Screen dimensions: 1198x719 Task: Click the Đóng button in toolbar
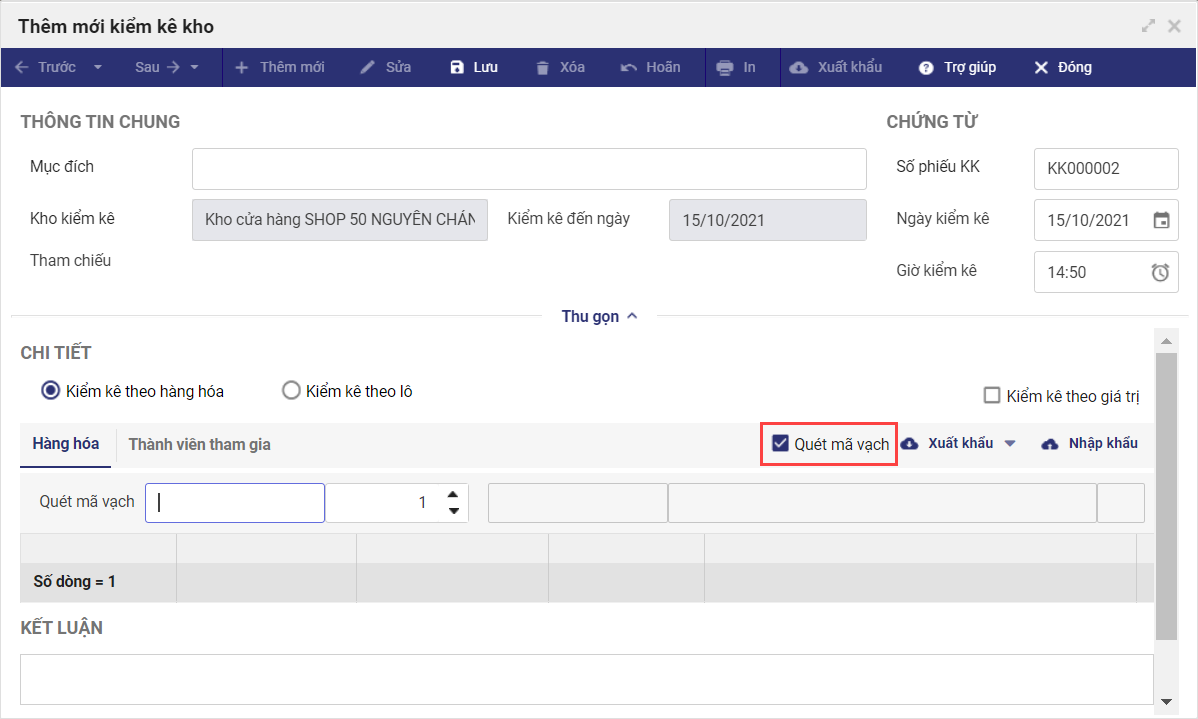click(1063, 67)
